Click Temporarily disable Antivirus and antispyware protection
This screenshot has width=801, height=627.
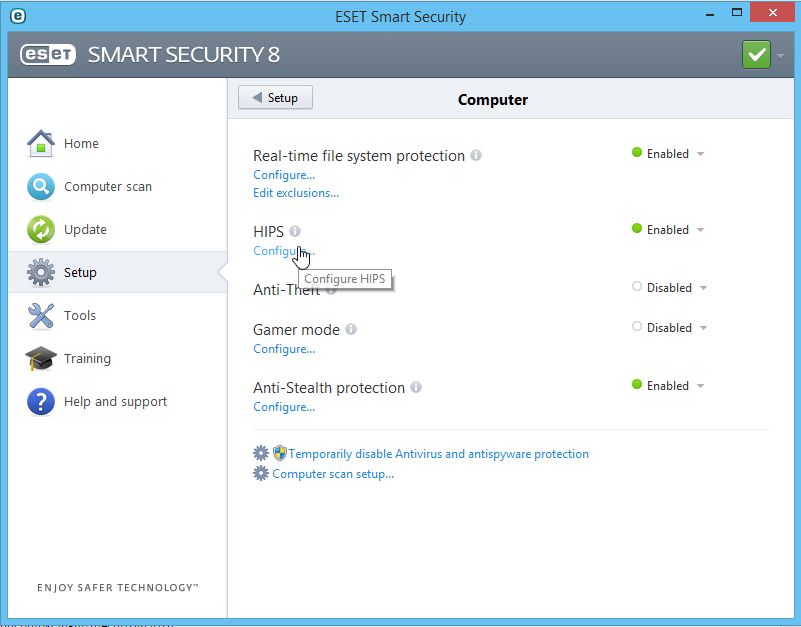(438, 454)
